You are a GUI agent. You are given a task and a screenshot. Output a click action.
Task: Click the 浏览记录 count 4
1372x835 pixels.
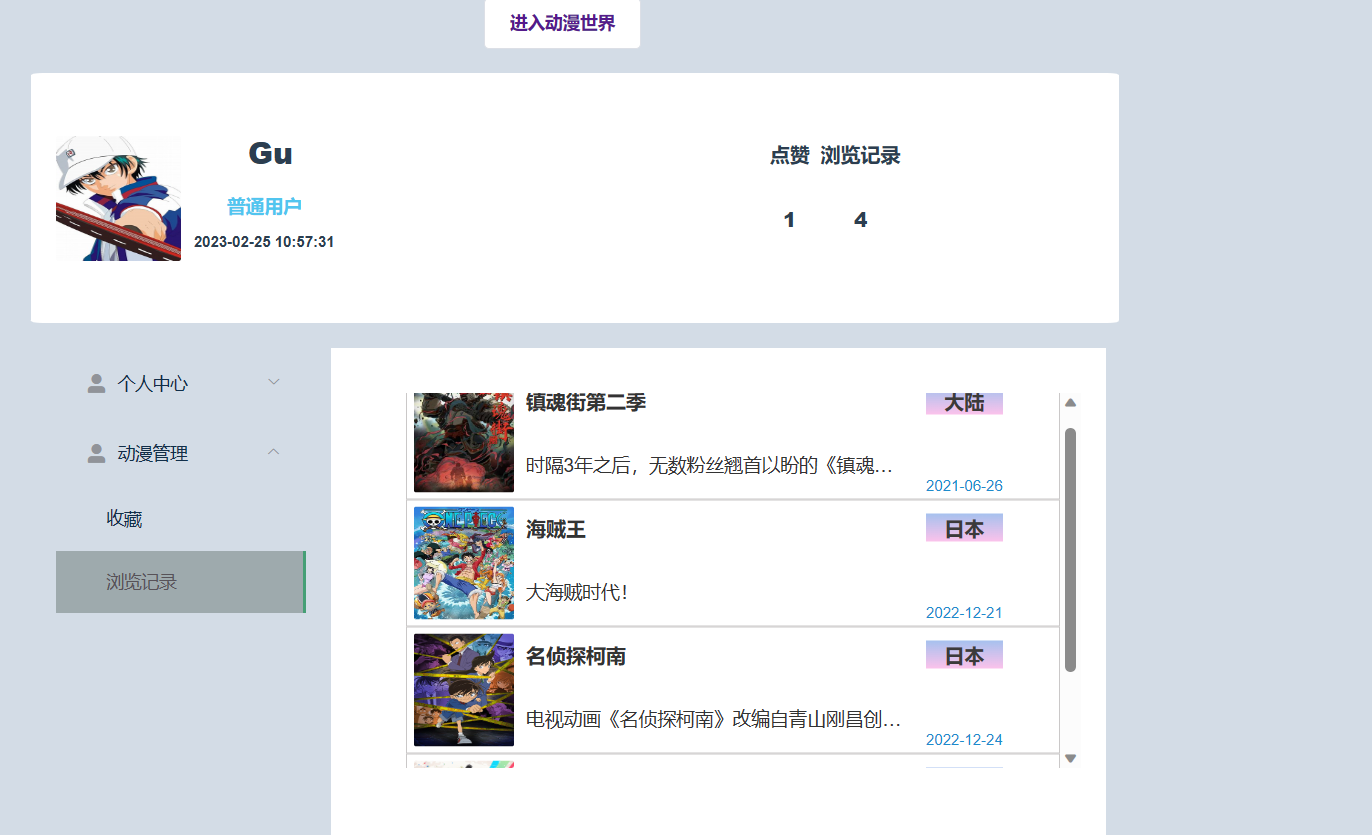860,220
